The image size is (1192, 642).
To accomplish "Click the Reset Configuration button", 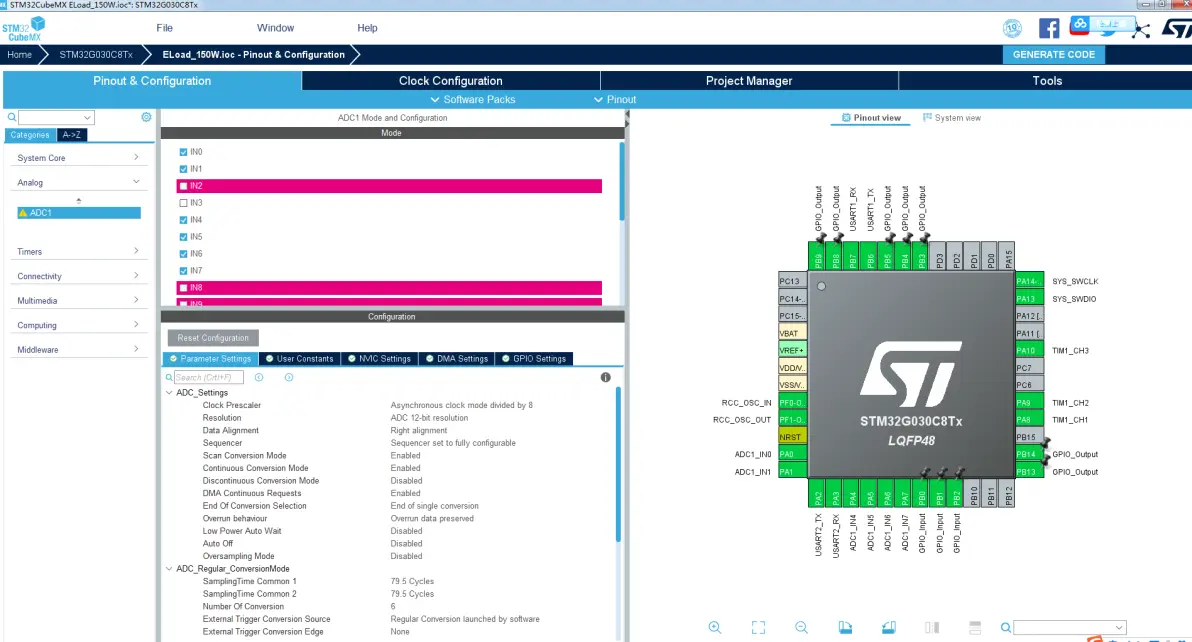I will [x=213, y=338].
